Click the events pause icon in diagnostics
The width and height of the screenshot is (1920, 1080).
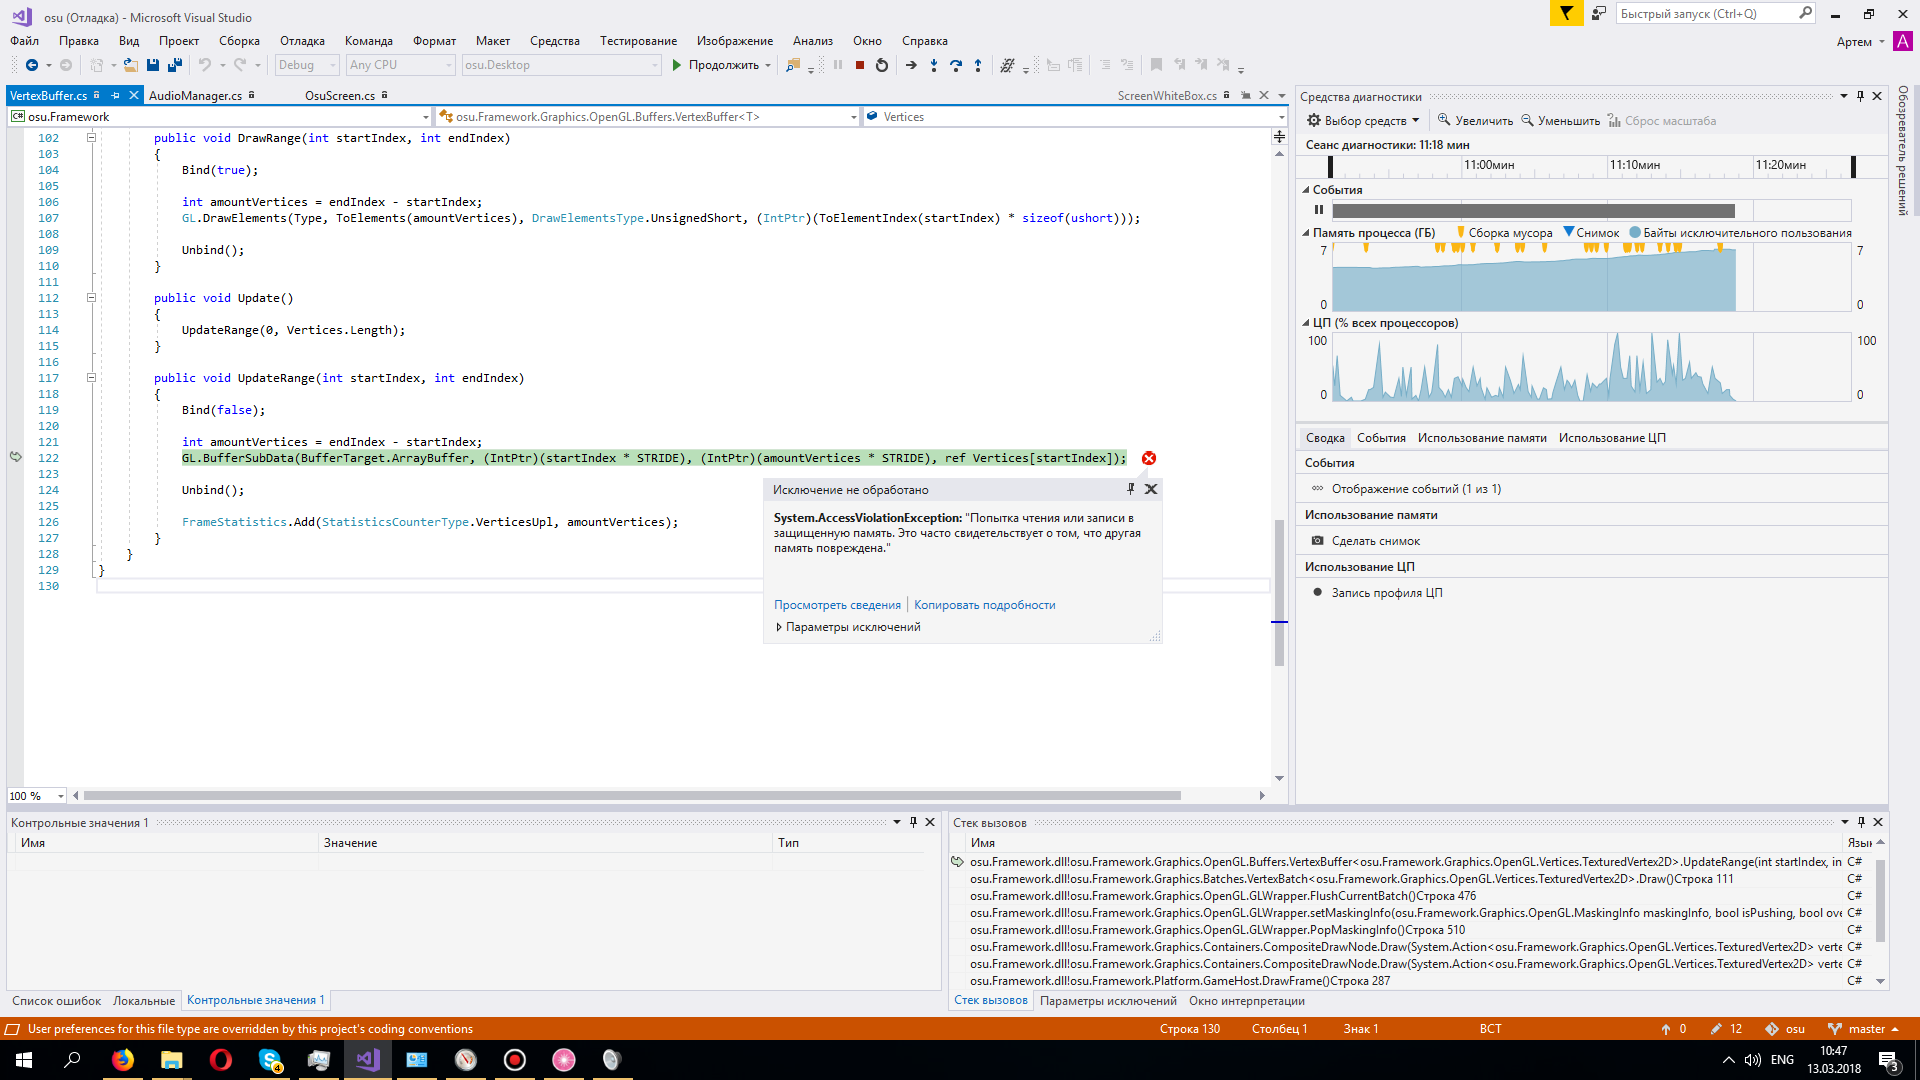tap(1319, 210)
